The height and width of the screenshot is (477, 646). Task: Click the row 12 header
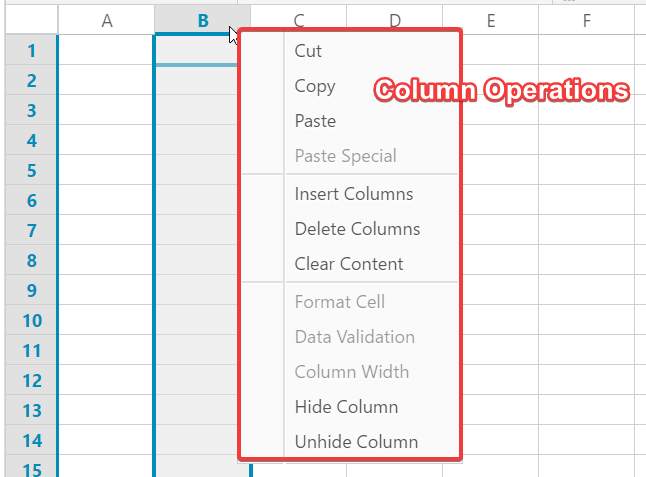coord(30,380)
